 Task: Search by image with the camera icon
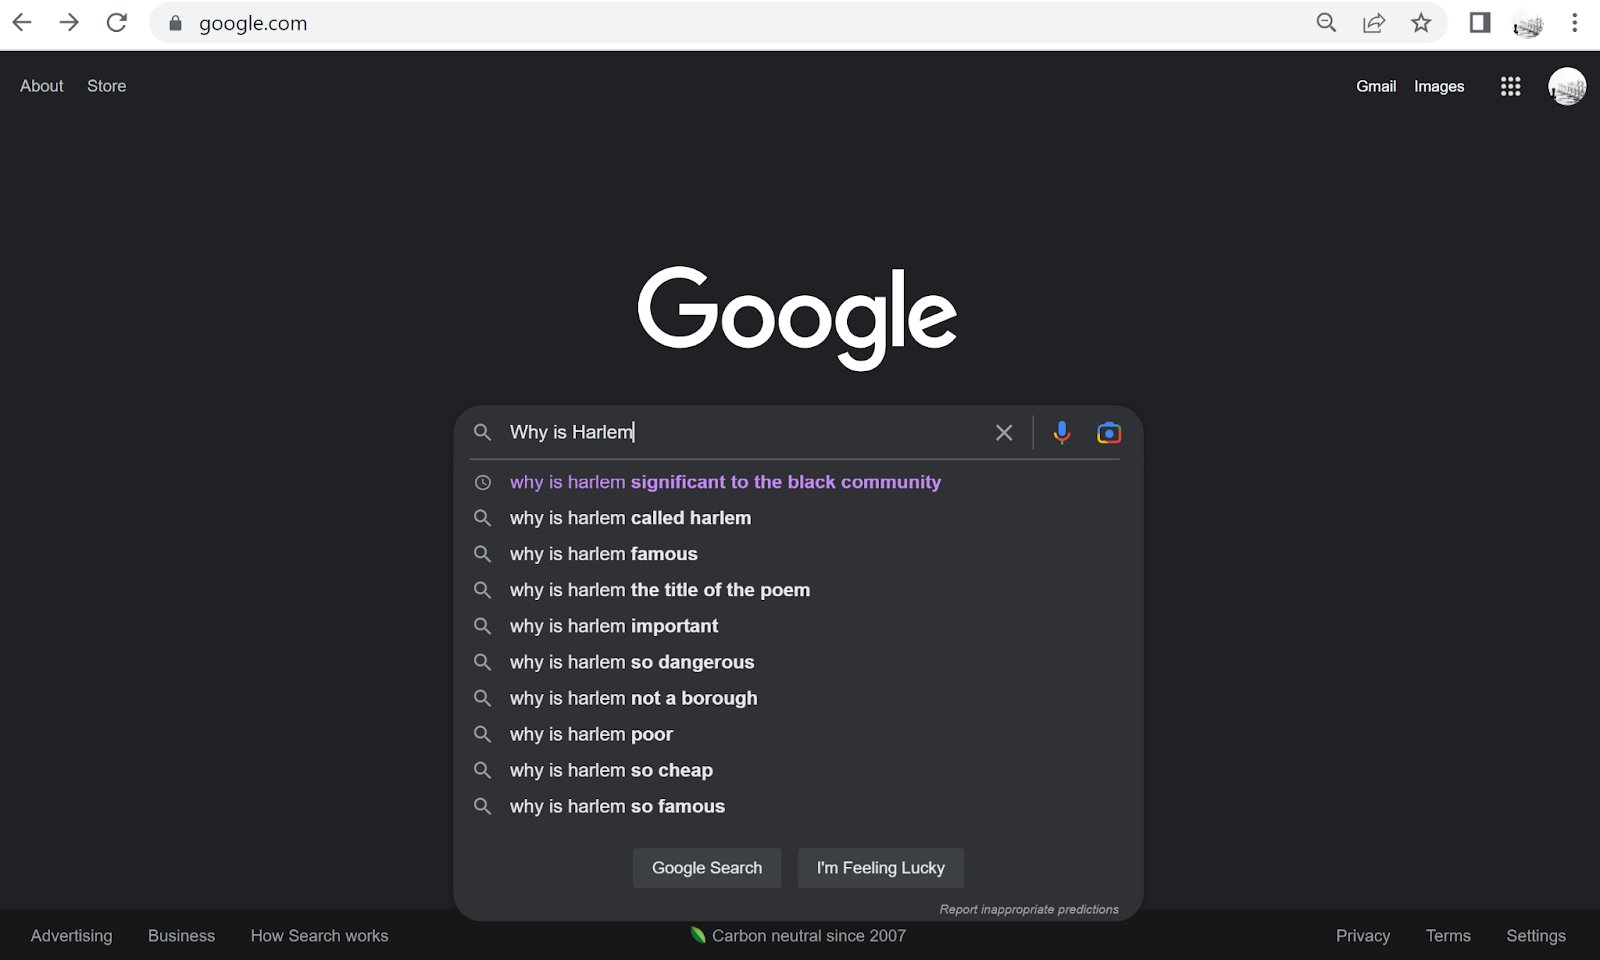click(1109, 432)
